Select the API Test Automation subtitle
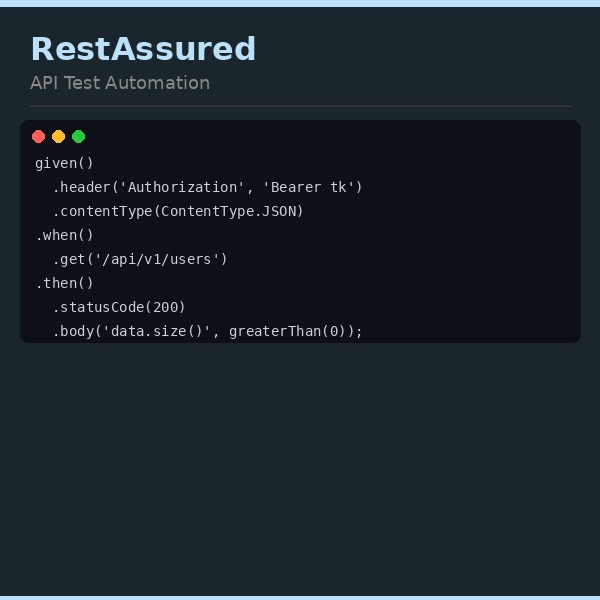This screenshot has height=600, width=600. pos(120,83)
